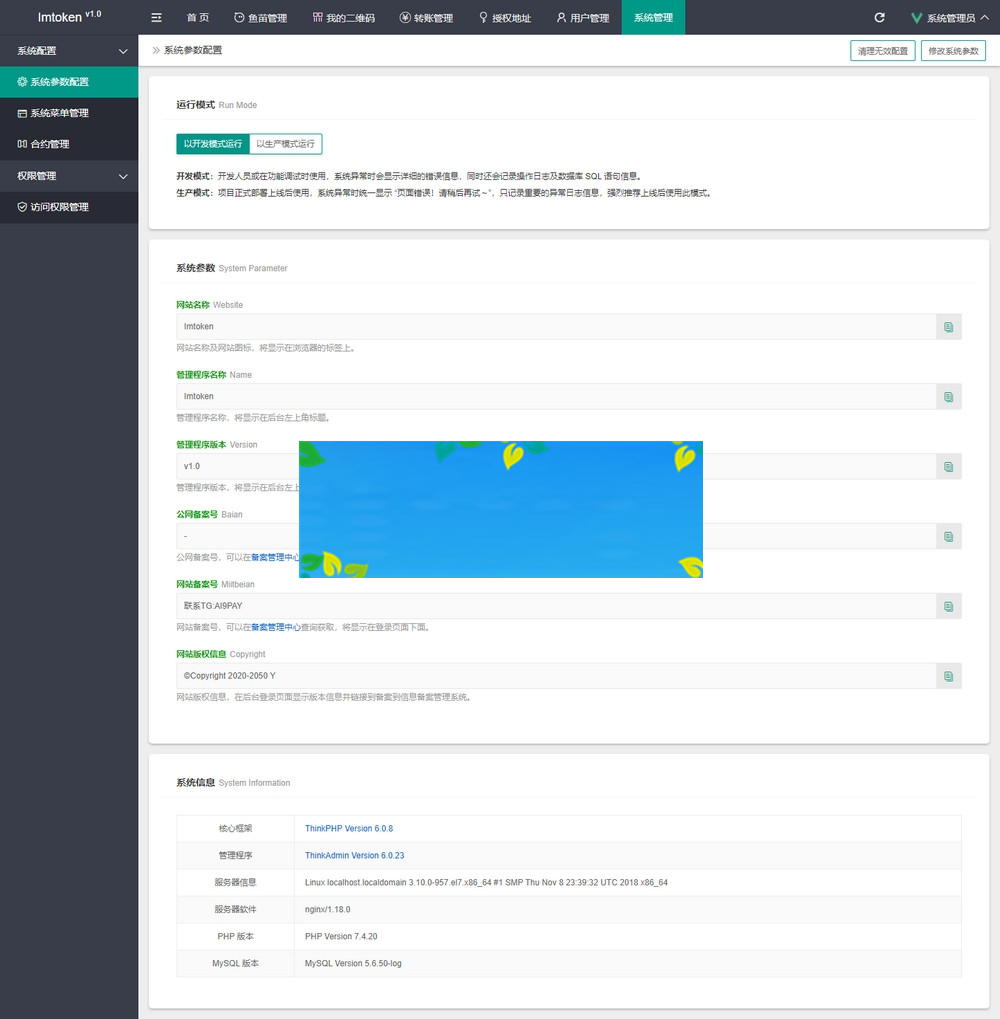Go to 转账管理 in top navigation
This screenshot has height=1019, width=1000.
426,18
